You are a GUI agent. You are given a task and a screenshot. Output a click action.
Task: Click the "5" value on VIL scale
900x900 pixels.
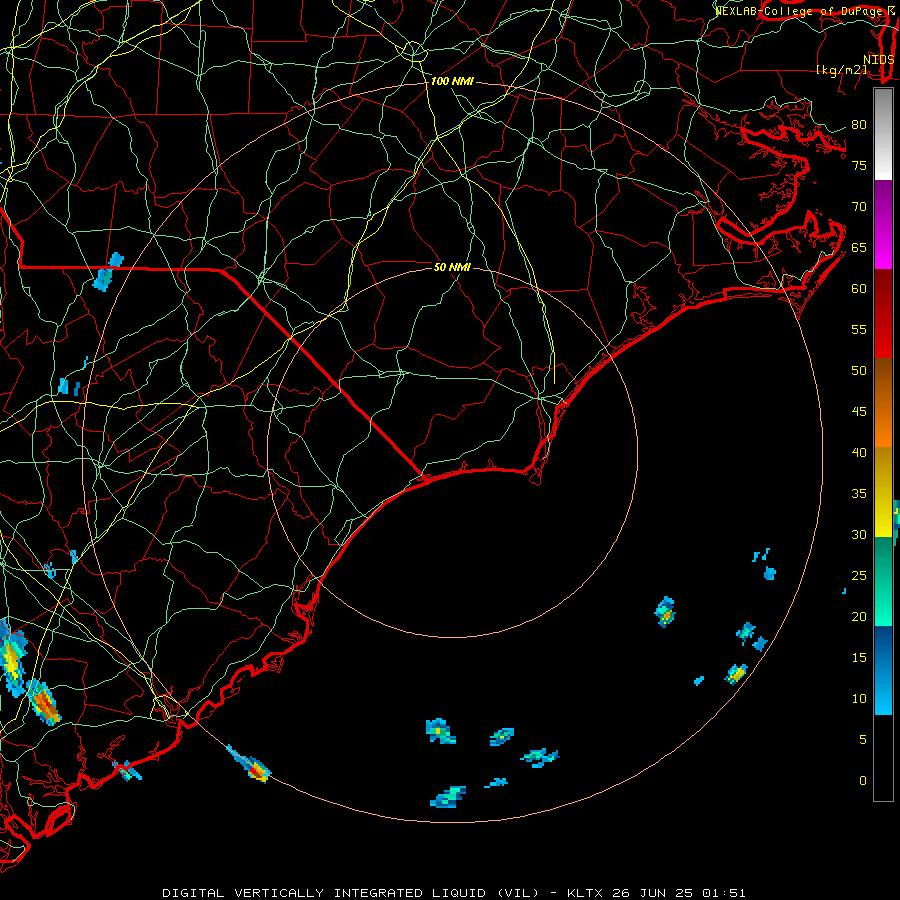click(863, 740)
